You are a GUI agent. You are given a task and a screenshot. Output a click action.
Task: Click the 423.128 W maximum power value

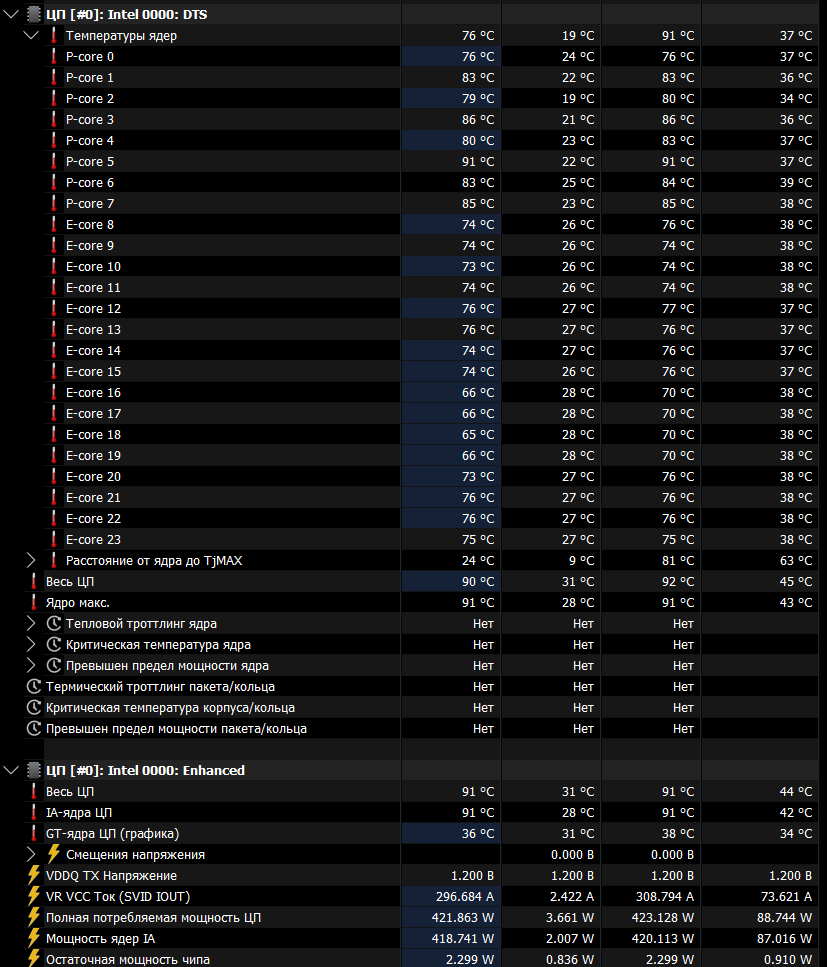pyautogui.click(x=662, y=917)
